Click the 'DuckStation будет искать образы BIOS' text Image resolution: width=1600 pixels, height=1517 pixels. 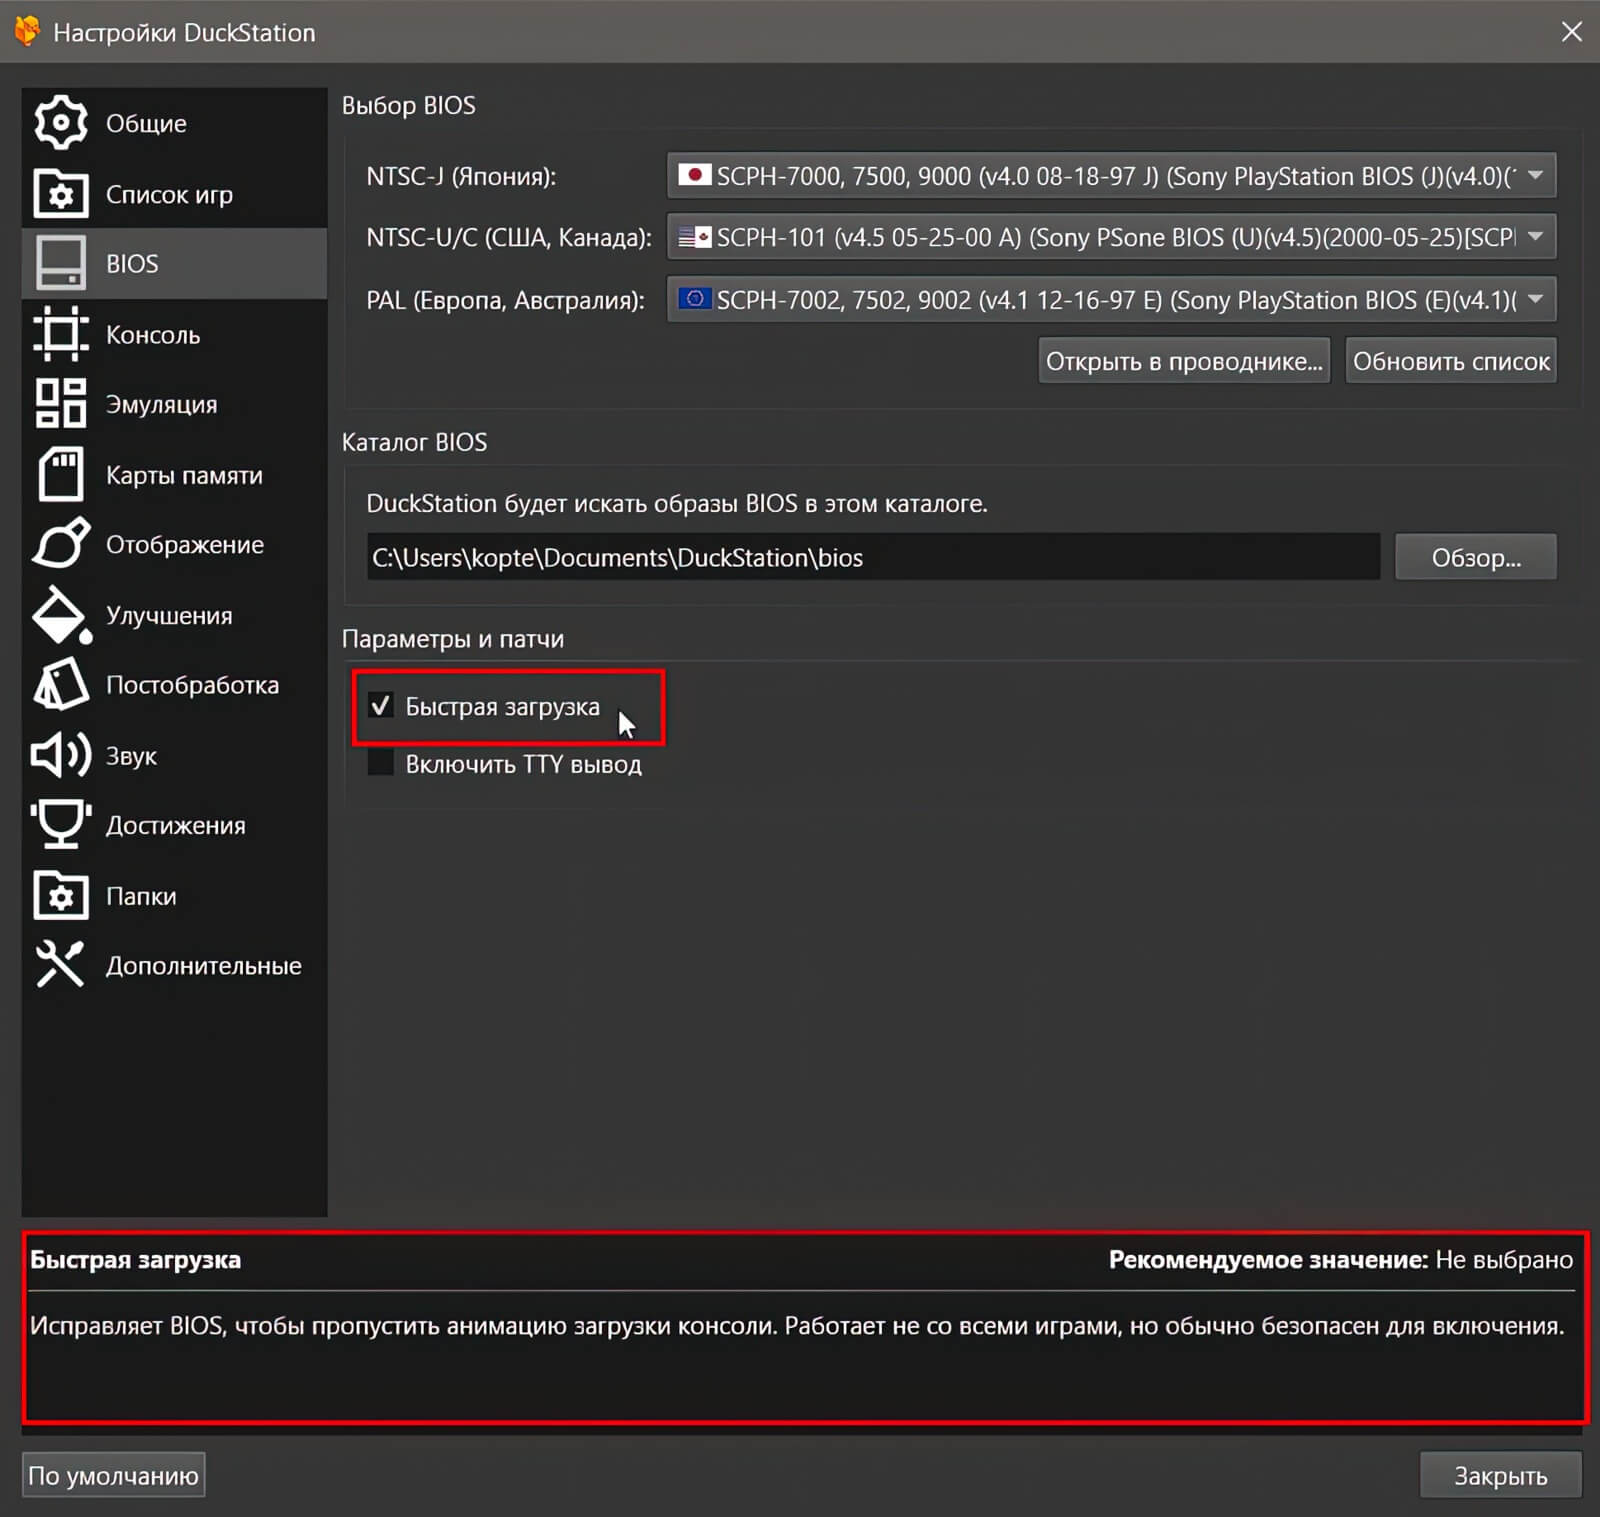tap(676, 503)
